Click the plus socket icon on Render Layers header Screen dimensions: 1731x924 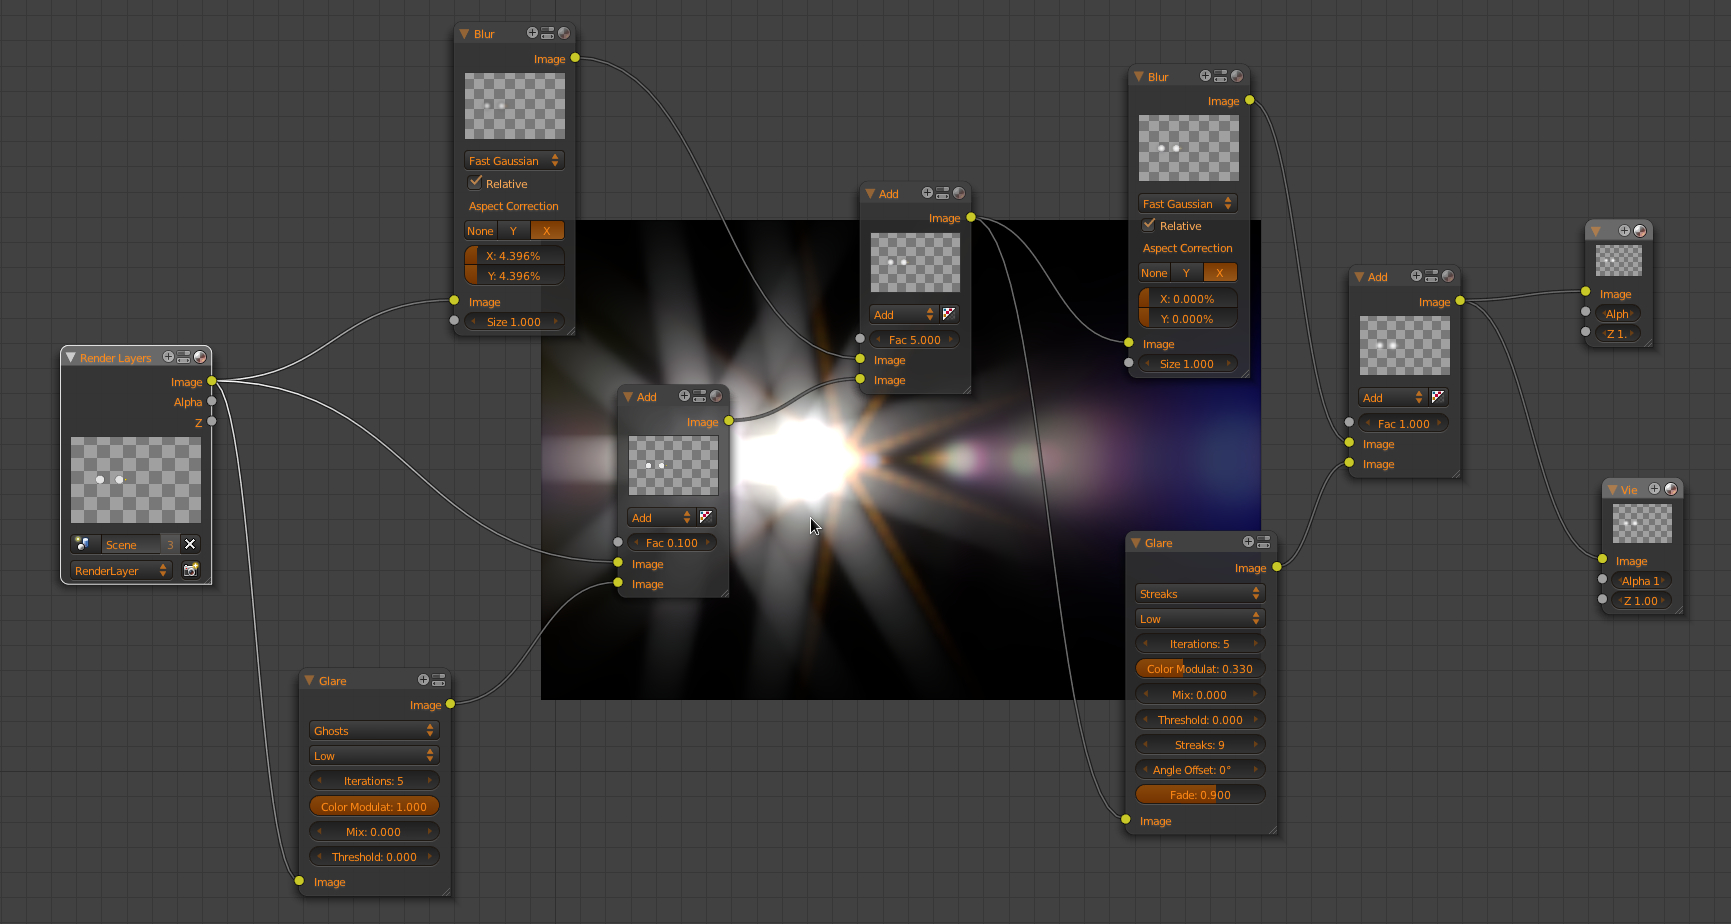(168, 357)
